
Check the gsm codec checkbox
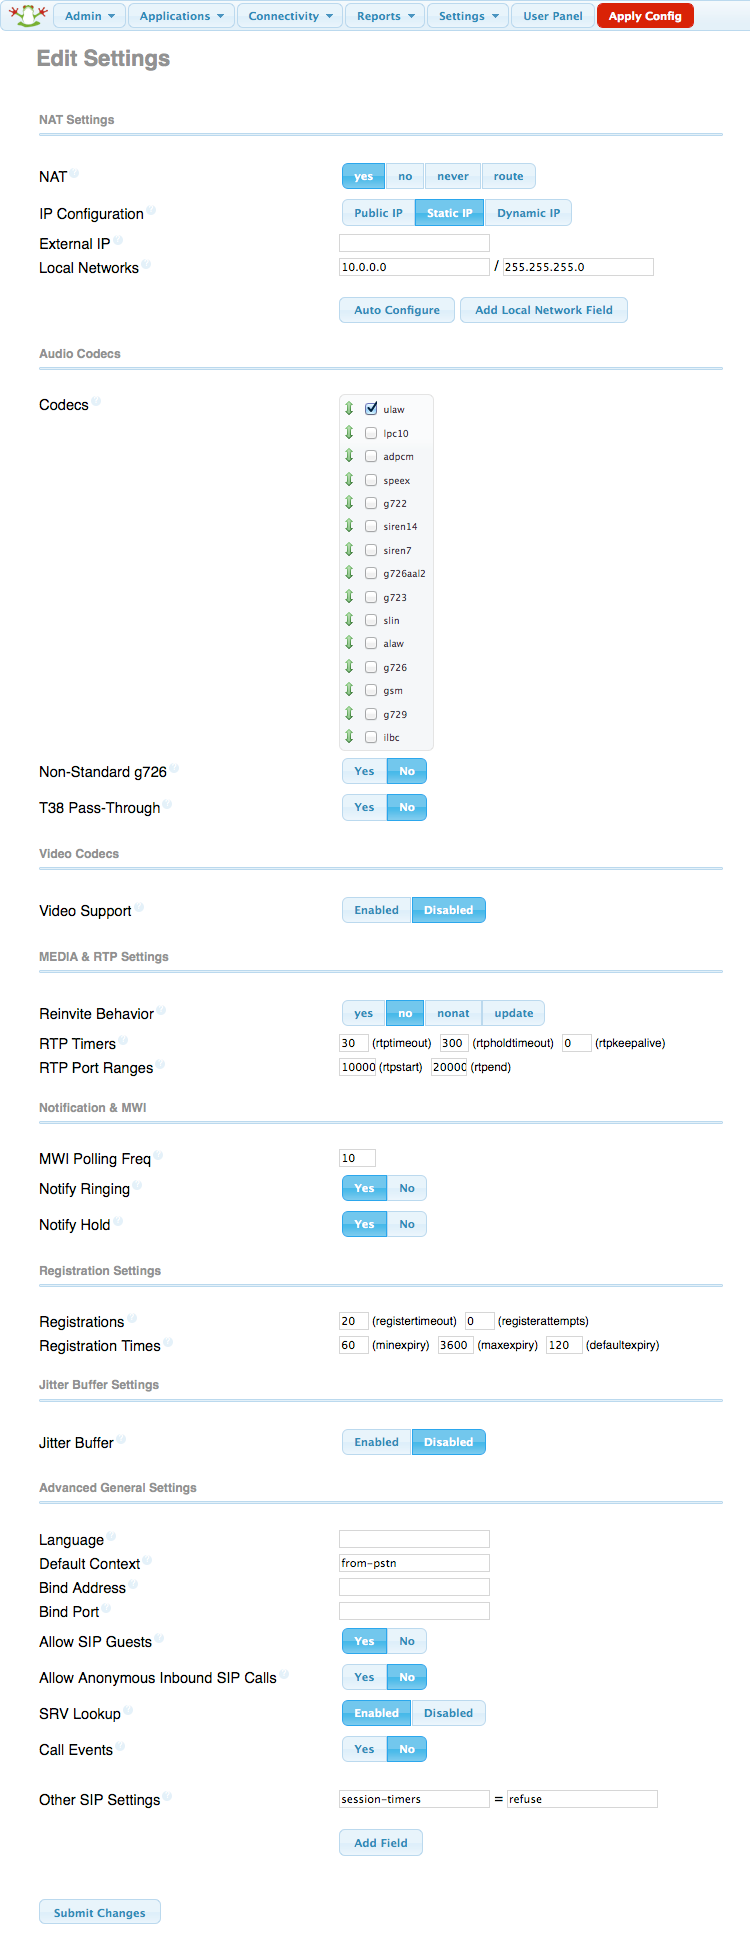[371, 690]
